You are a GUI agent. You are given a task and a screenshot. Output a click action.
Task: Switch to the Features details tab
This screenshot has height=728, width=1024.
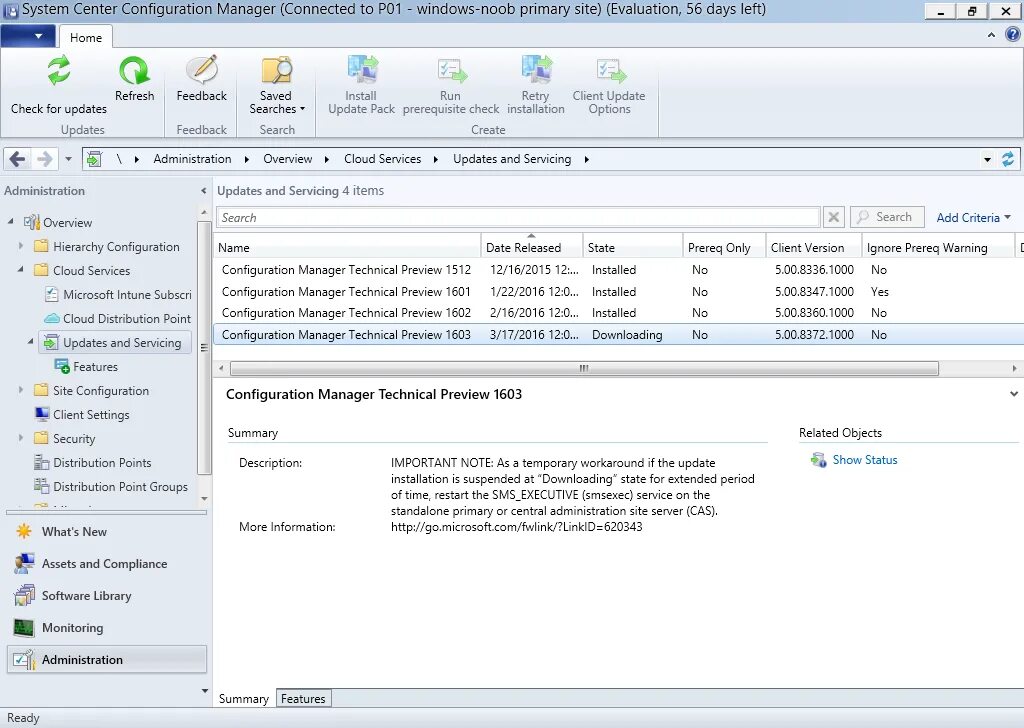point(303,699)
